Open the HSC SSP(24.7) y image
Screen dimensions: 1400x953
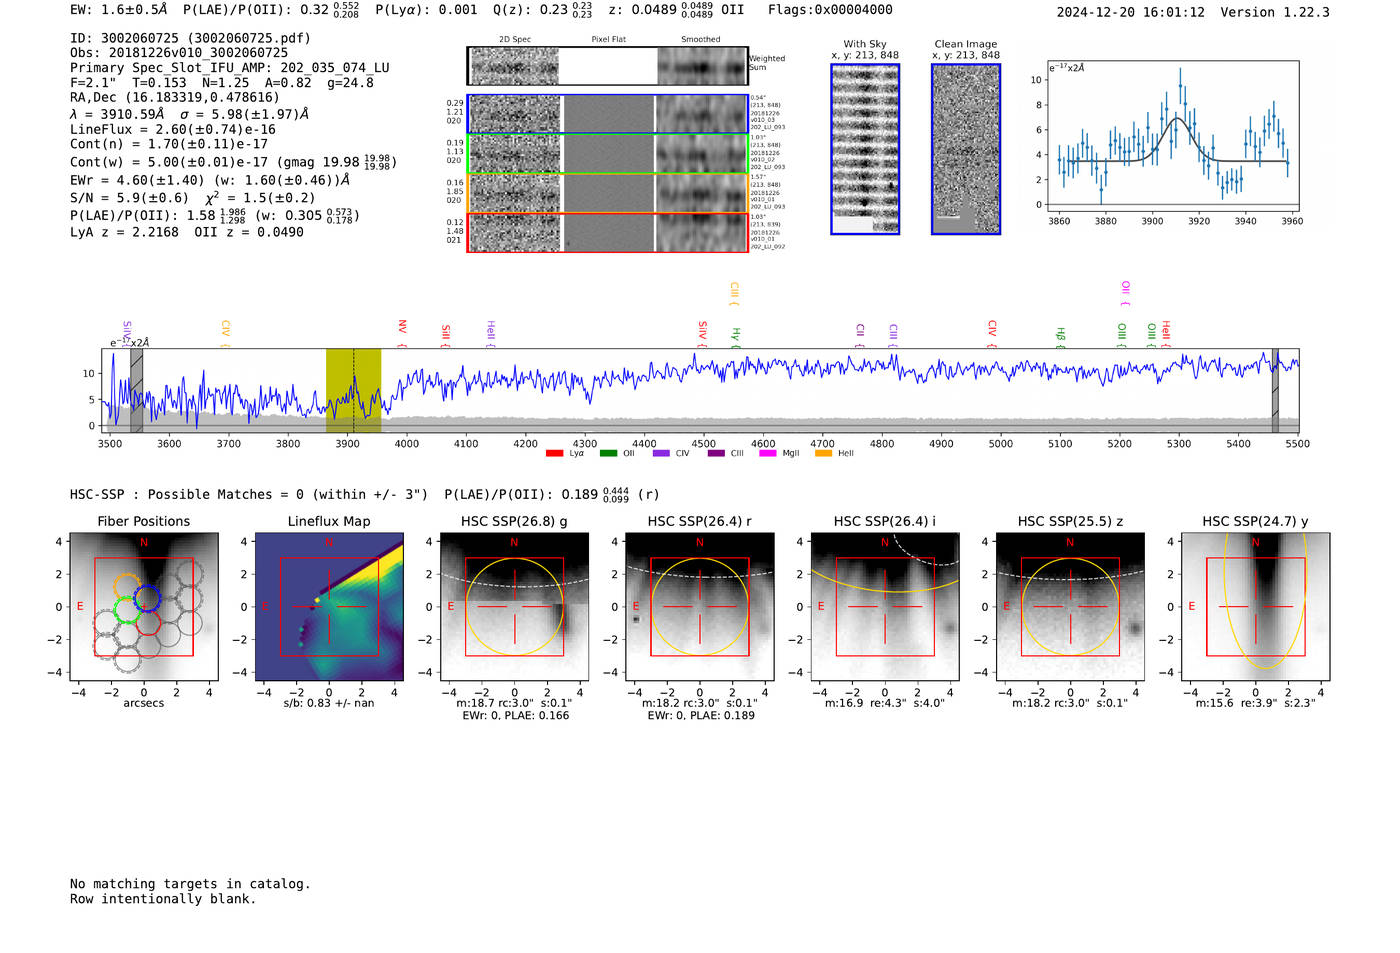[x=1255, y=607]
